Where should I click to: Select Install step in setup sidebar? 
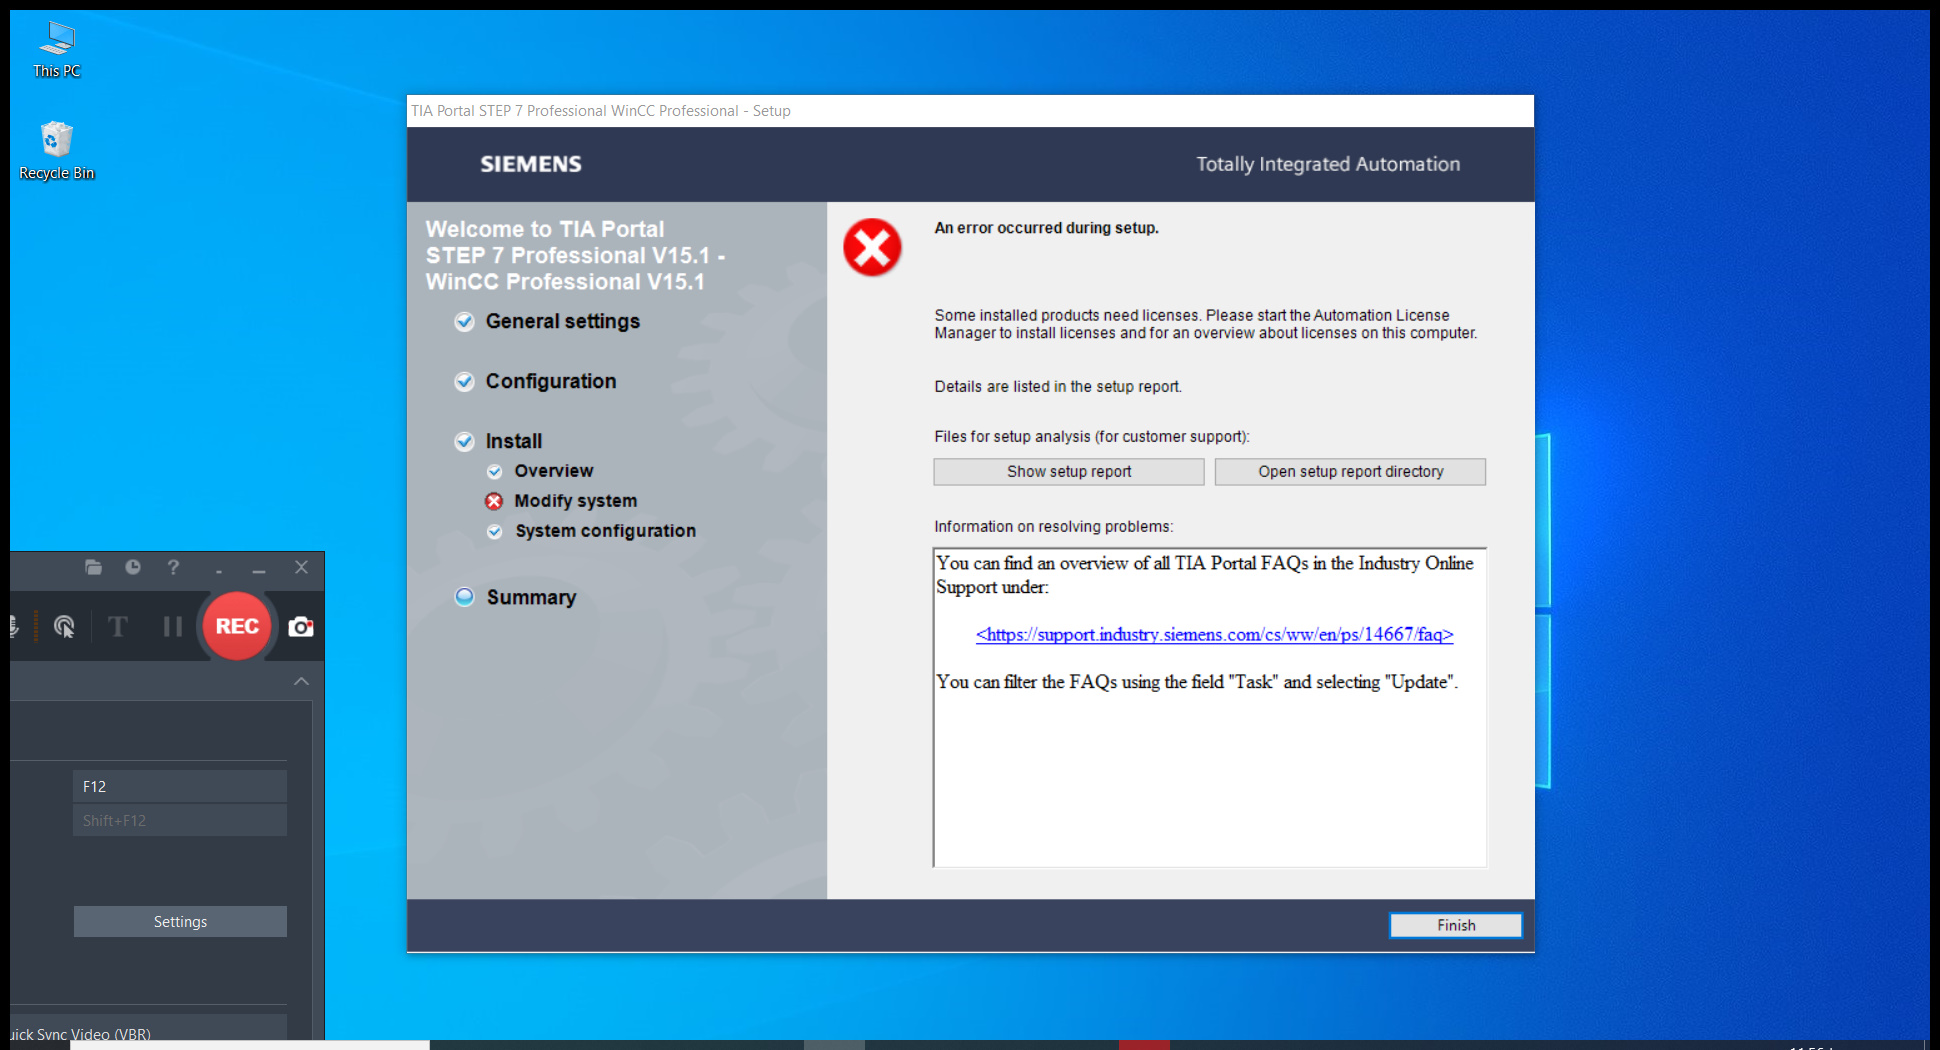pyautogui.click(x=514, y=441)
